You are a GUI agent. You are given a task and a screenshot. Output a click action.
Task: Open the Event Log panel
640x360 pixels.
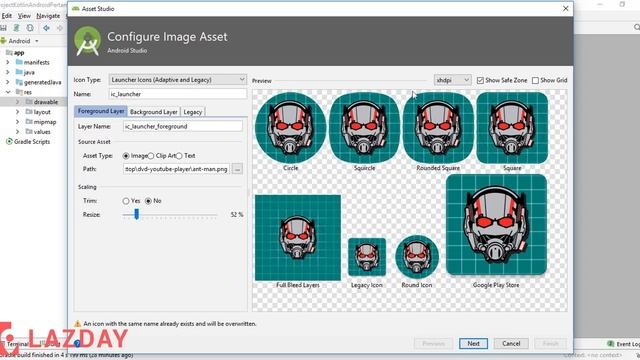coord(623,344)
